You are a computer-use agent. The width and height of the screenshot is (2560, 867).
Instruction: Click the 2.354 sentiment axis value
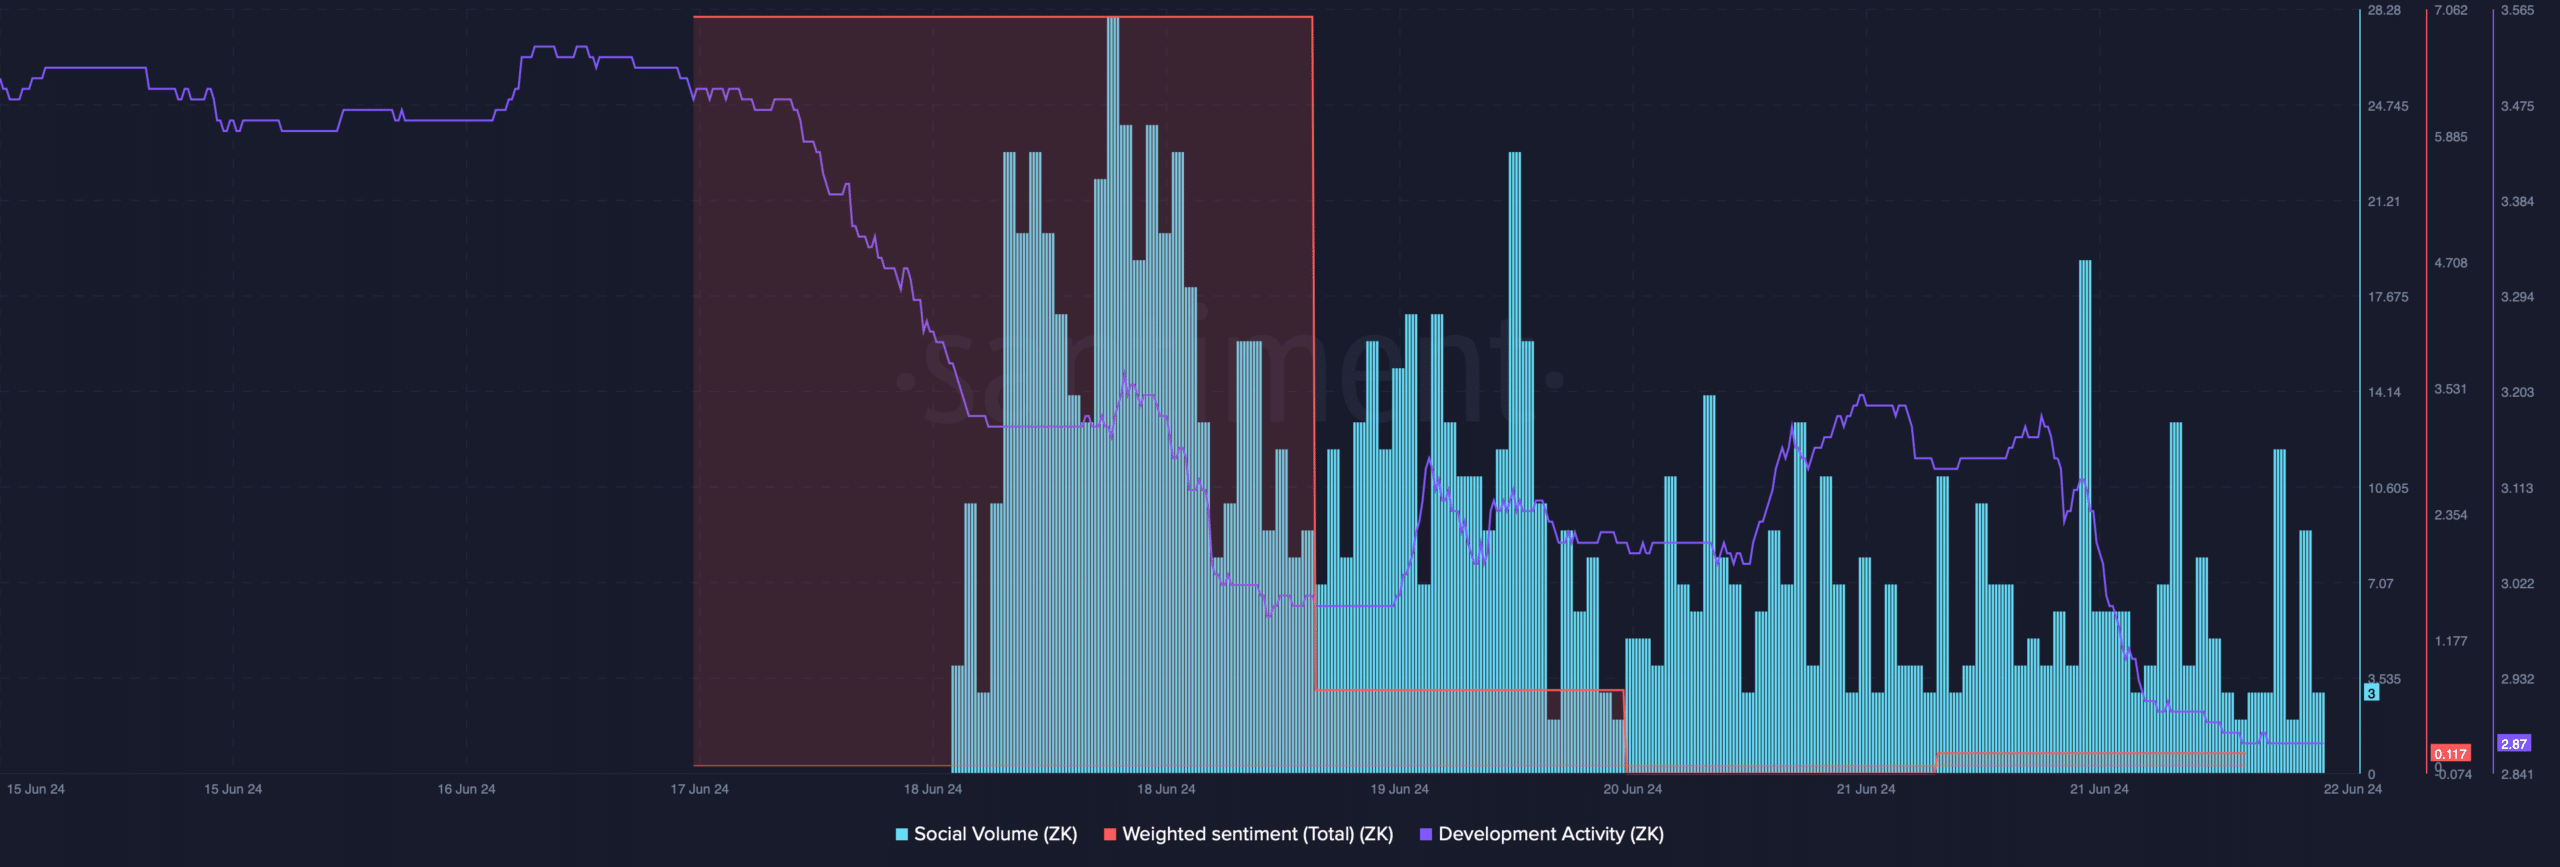(2451, 515)
